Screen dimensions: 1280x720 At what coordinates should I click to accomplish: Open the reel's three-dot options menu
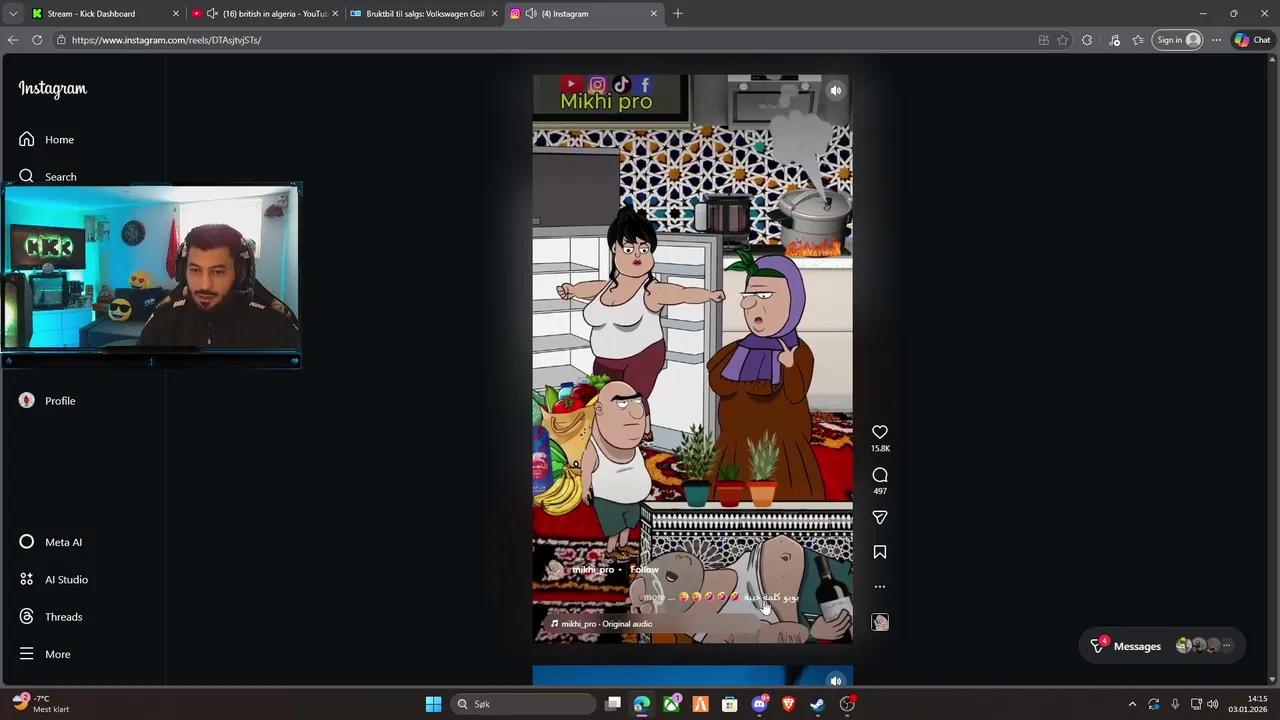click(880, 586)
